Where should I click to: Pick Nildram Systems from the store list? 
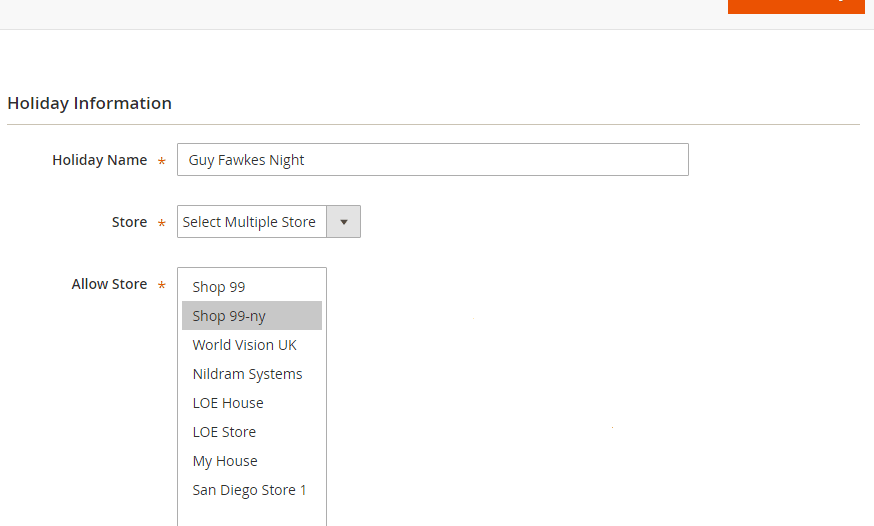pyautogui.click(x=247, y=374)
